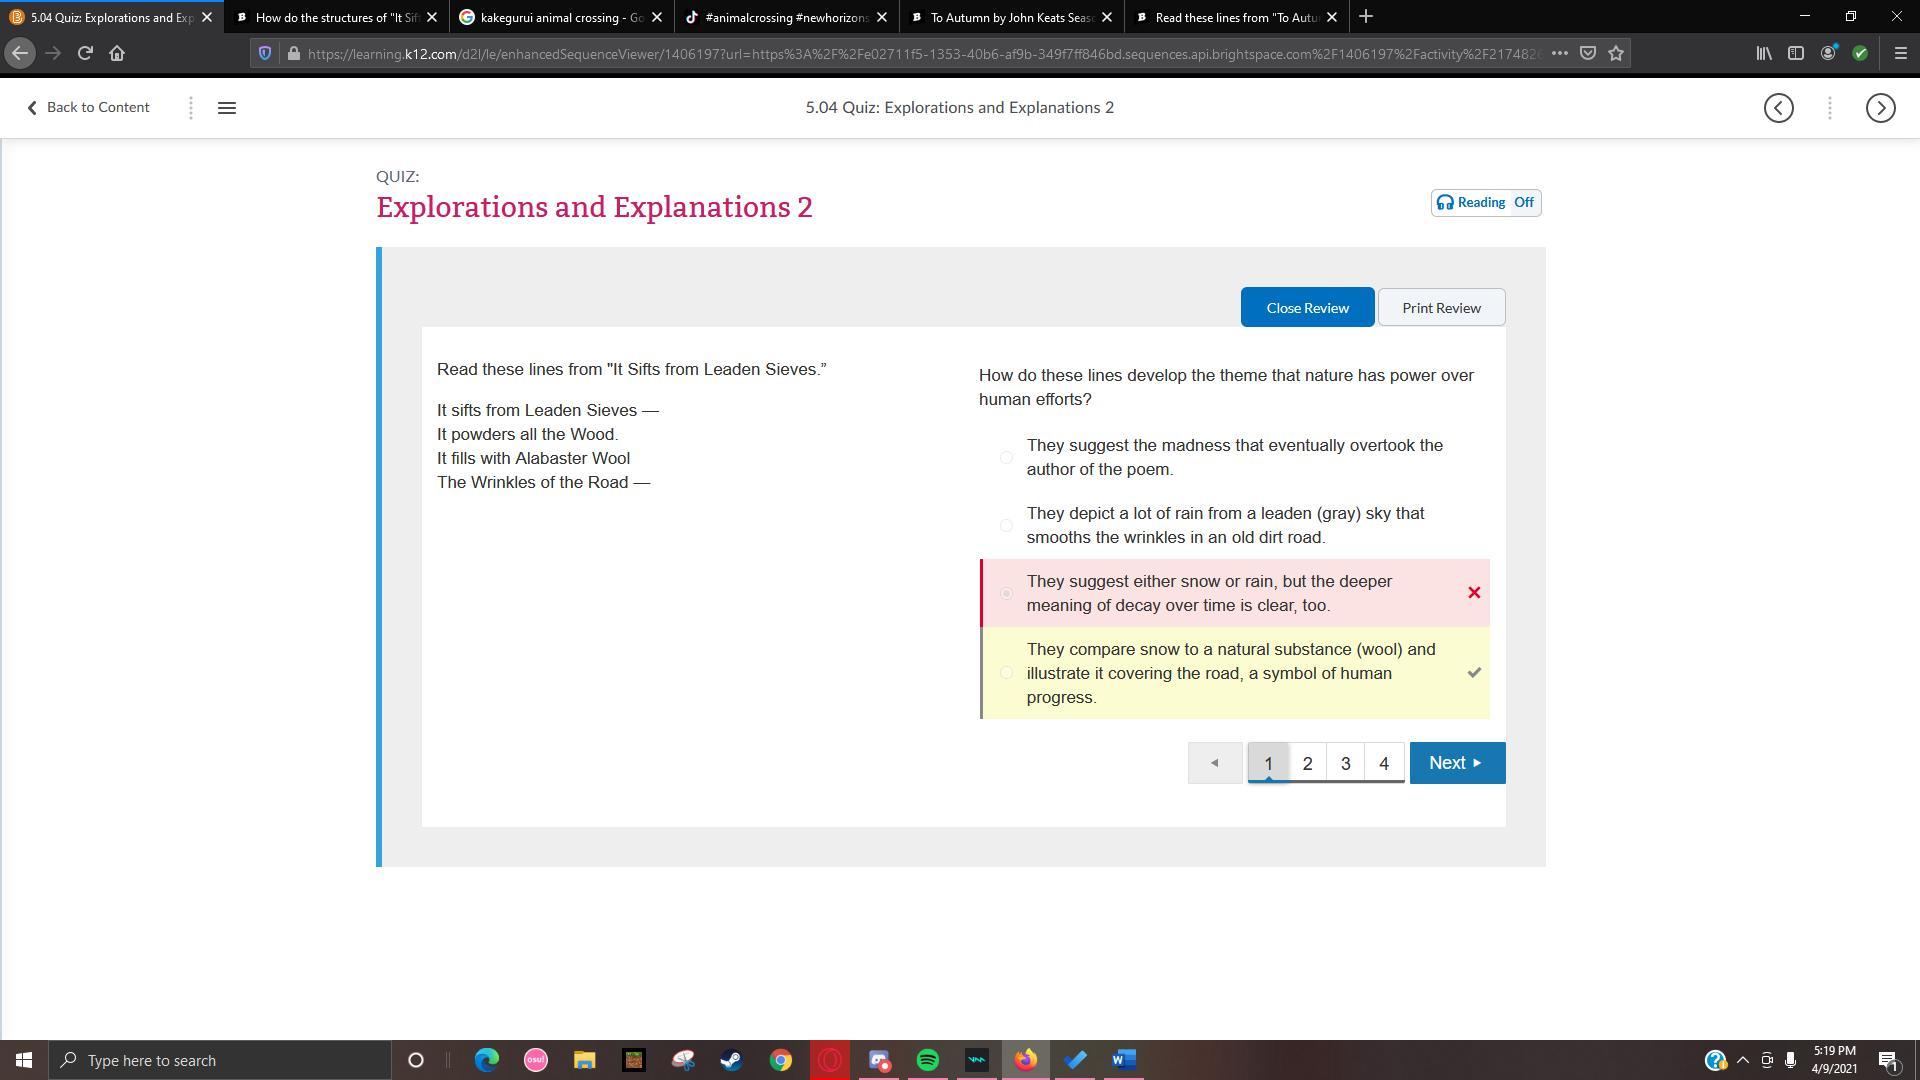Select the 'compare snow to natural substance' answer
Screen dimensions: 1920x1080
pos(1006,673)
